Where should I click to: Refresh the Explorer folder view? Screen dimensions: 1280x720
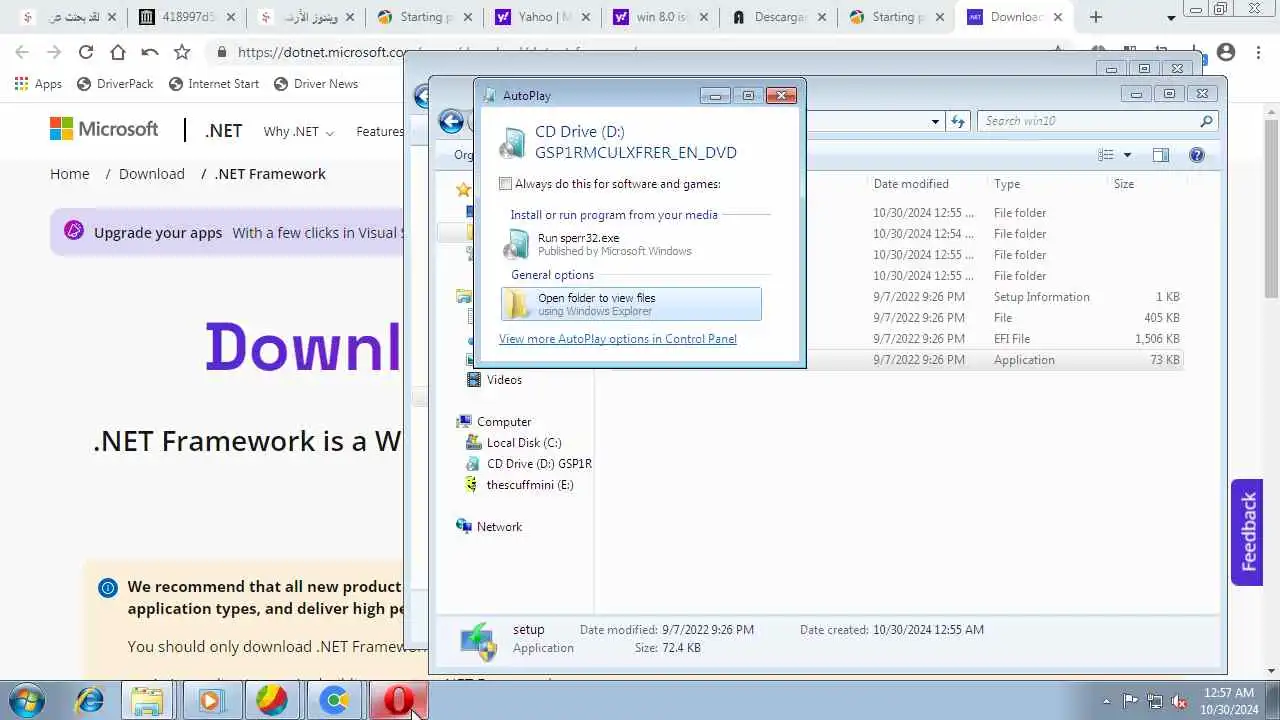958,121
